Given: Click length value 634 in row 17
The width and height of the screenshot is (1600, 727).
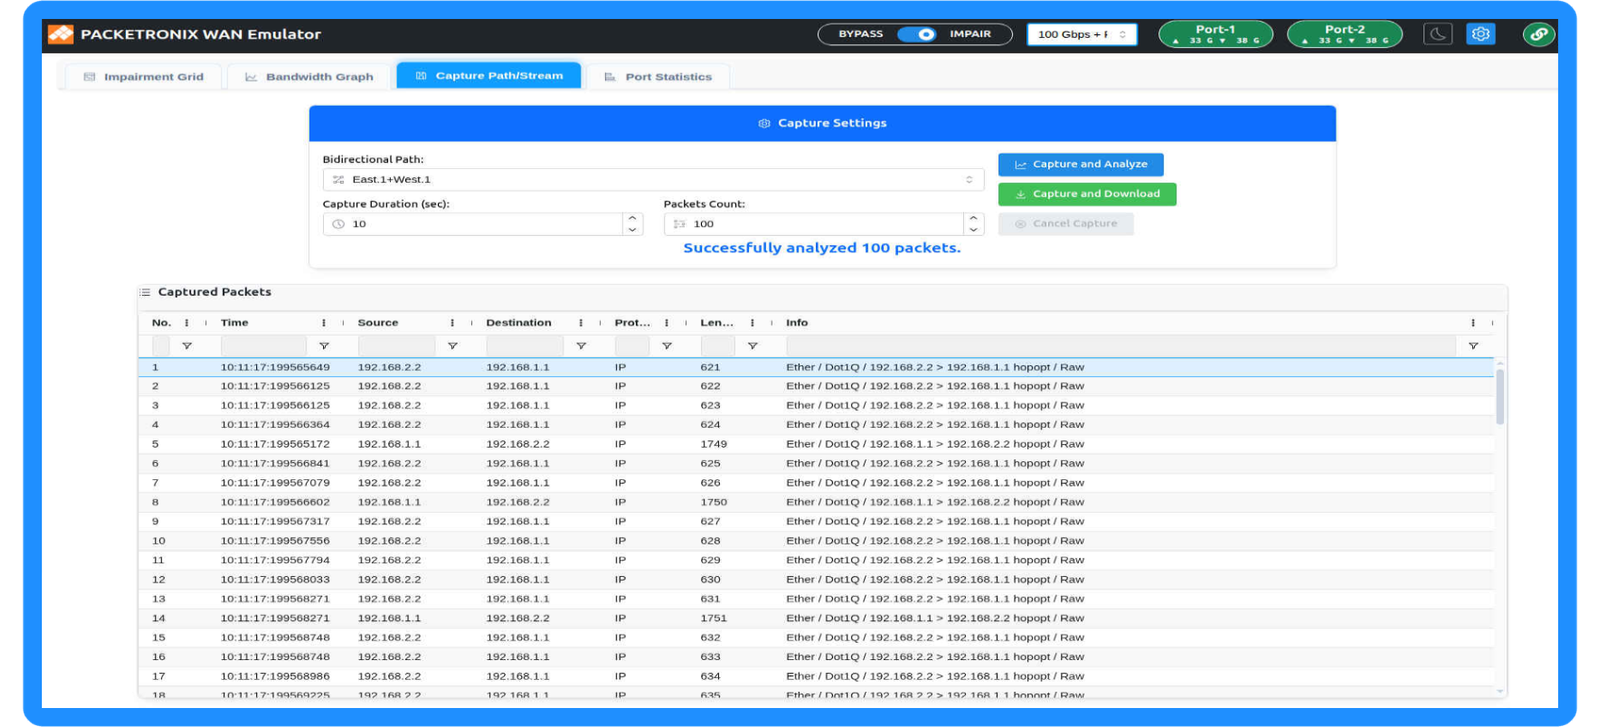Looking at the screenshot, I should [x=710, y=676].
